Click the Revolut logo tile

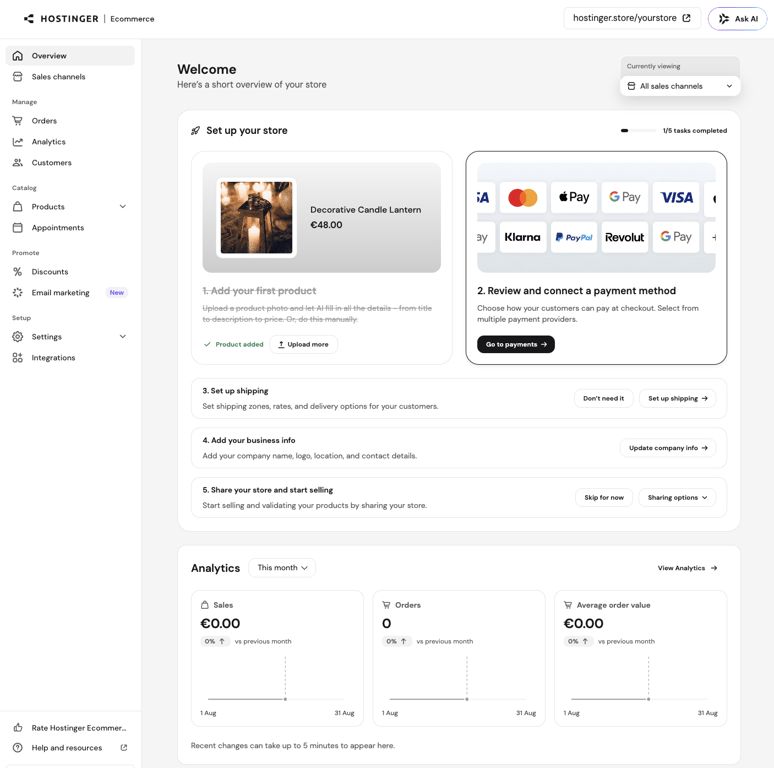[x=625, y=237]
